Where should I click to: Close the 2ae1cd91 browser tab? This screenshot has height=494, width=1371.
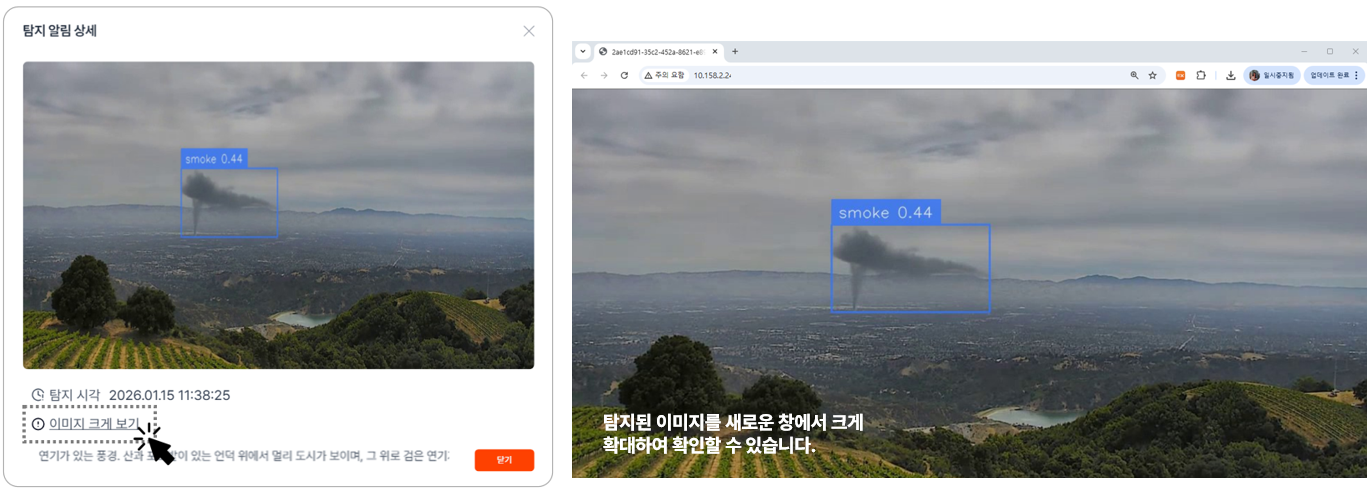pos(715,51)
